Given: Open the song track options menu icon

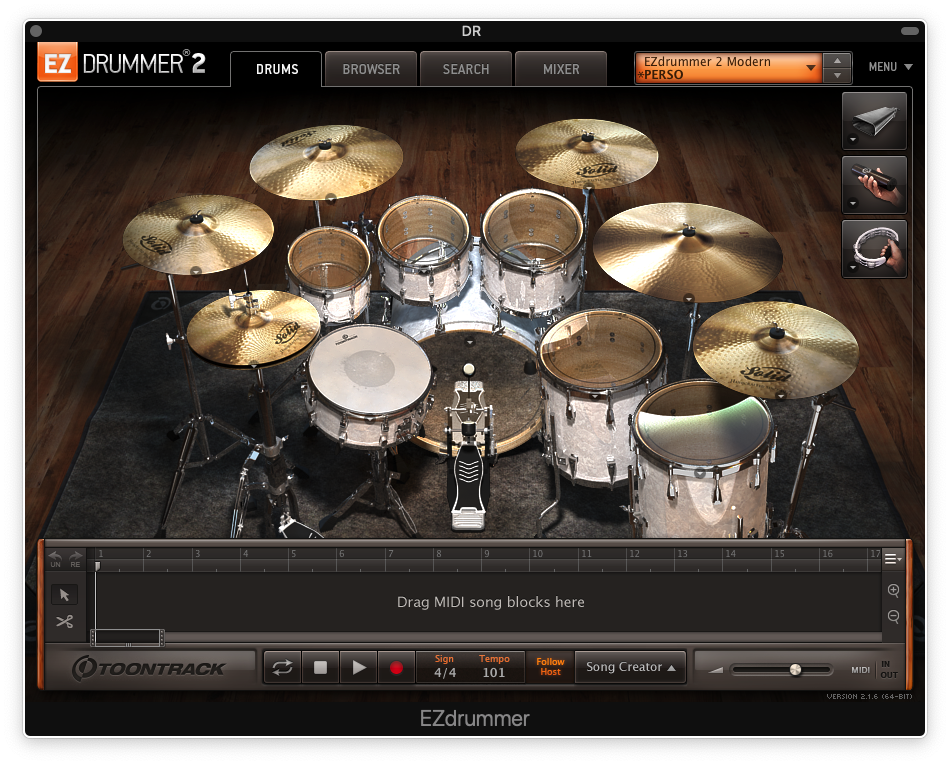Looking at the screenshot, I should (892, 559).
